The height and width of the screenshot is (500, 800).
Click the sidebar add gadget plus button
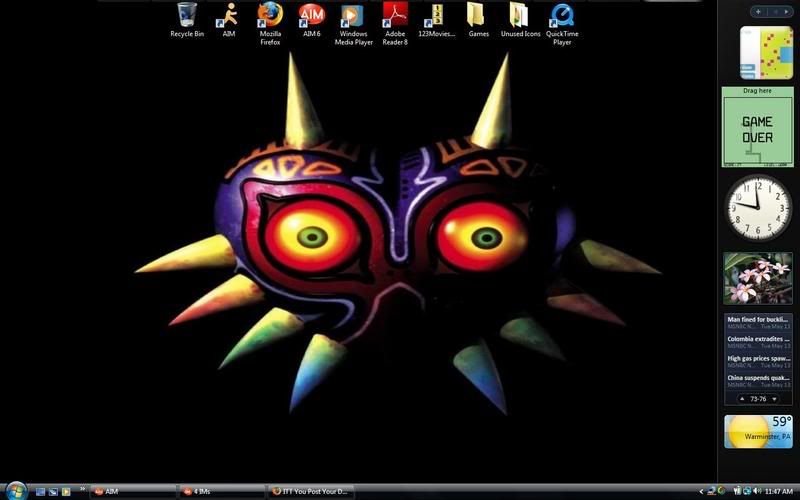click(x=758, y=11)
